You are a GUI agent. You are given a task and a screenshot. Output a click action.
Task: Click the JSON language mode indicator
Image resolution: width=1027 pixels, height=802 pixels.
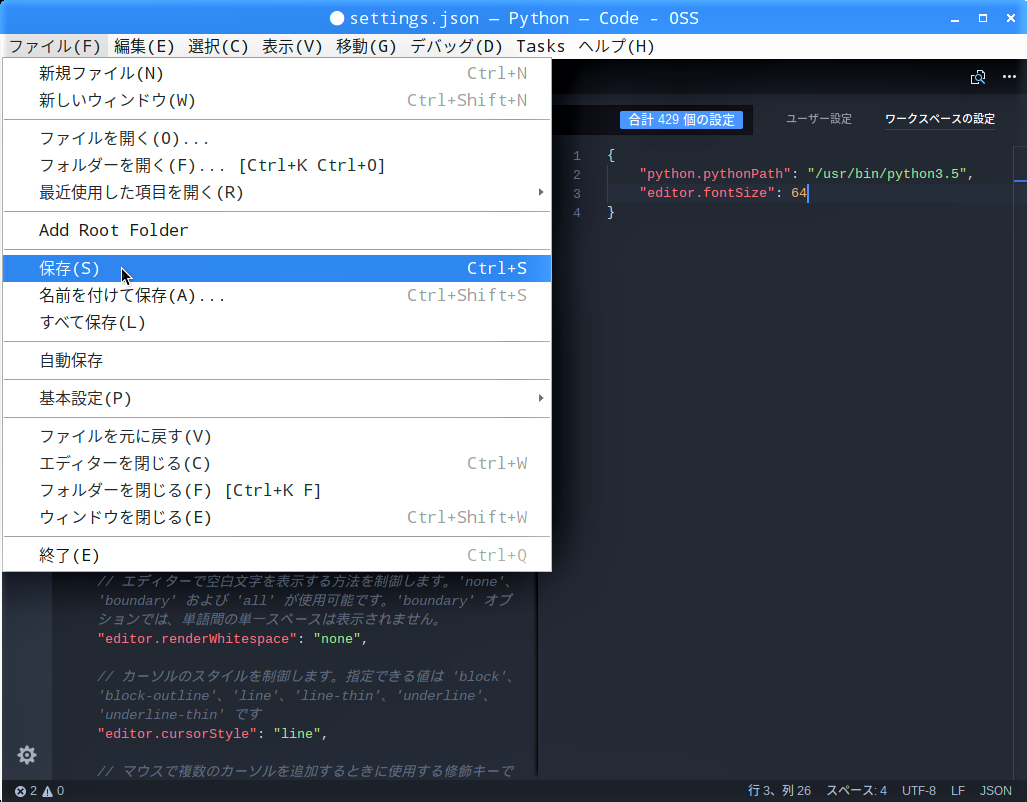tap(996, 791)
